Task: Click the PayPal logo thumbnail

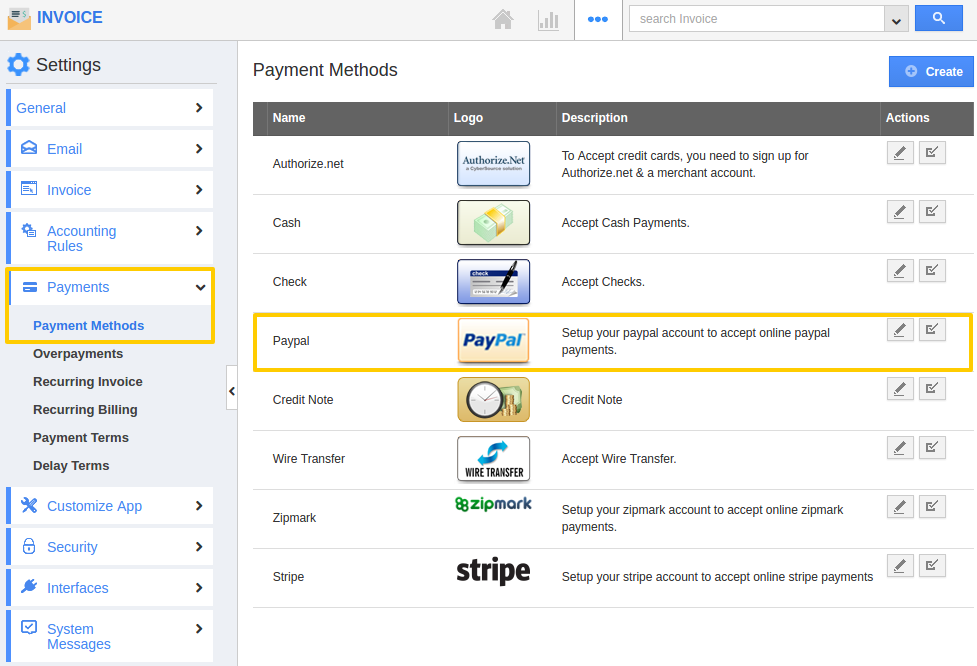Action: (x=493, y=341)
